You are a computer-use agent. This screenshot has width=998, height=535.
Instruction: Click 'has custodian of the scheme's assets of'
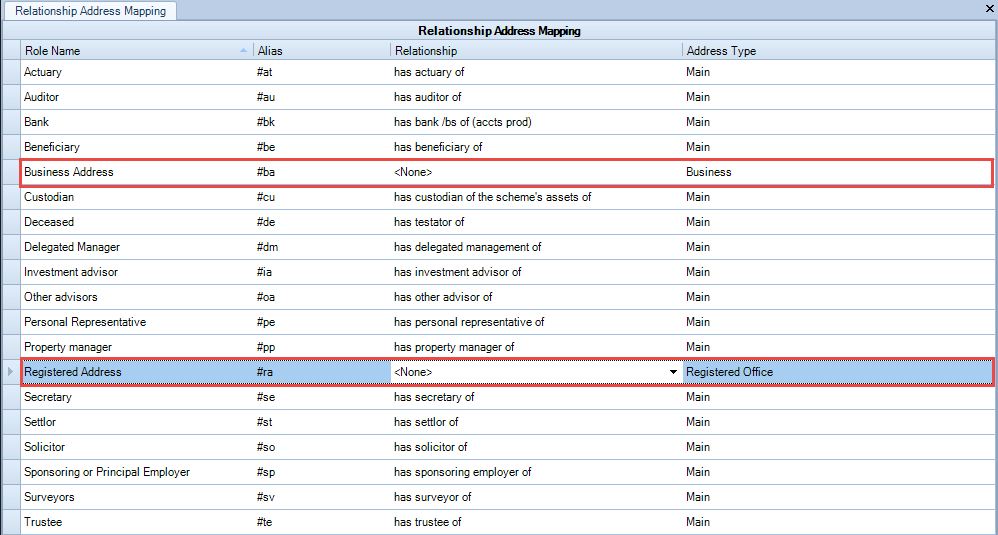536,197
